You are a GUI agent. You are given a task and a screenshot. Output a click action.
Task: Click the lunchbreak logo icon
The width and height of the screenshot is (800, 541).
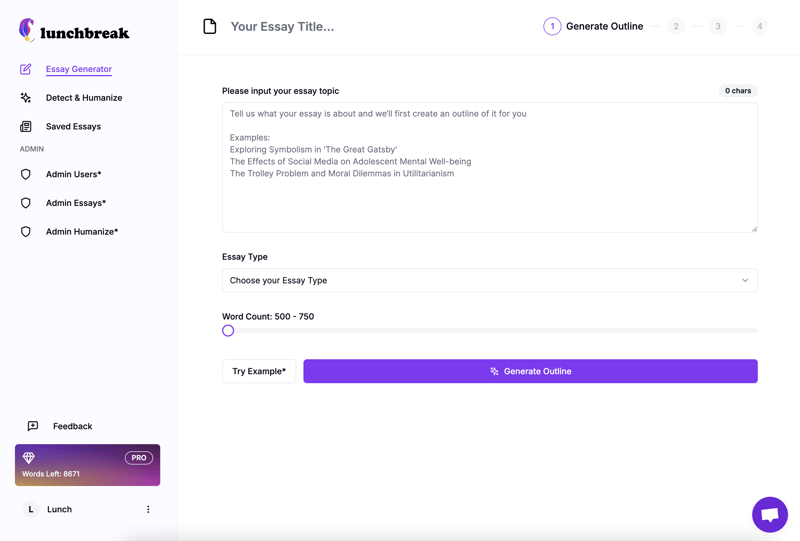tap(27, 30)
